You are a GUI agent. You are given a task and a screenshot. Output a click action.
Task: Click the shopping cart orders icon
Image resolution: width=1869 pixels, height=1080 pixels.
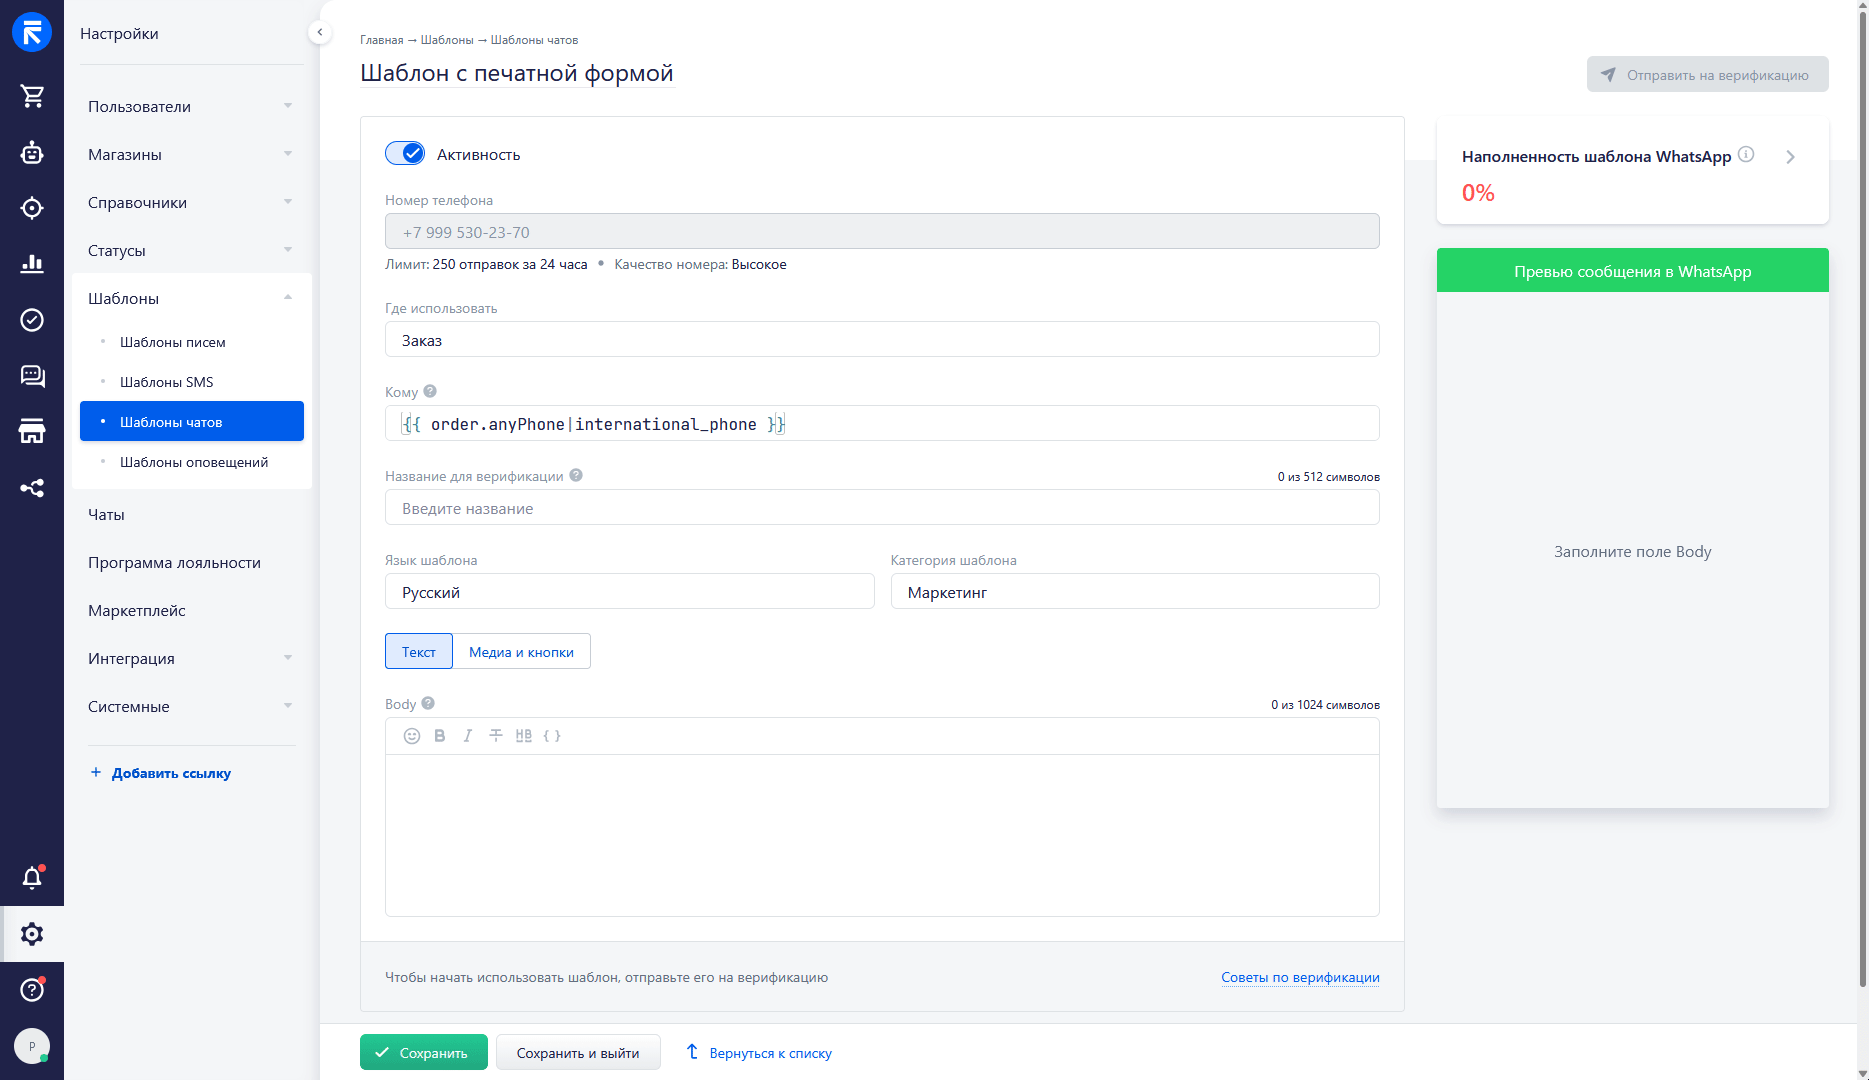(32, 96)
